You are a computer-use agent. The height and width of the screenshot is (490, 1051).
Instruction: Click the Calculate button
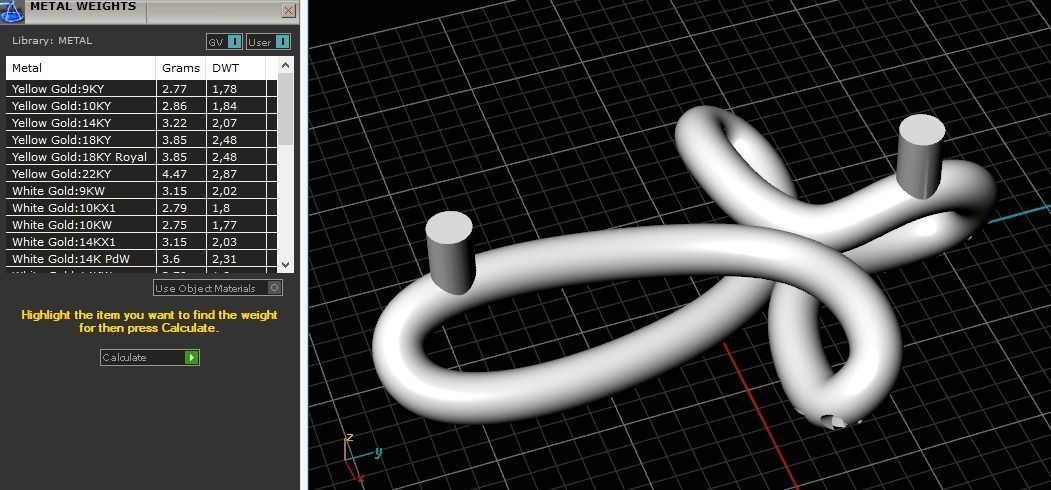(149, 357)
